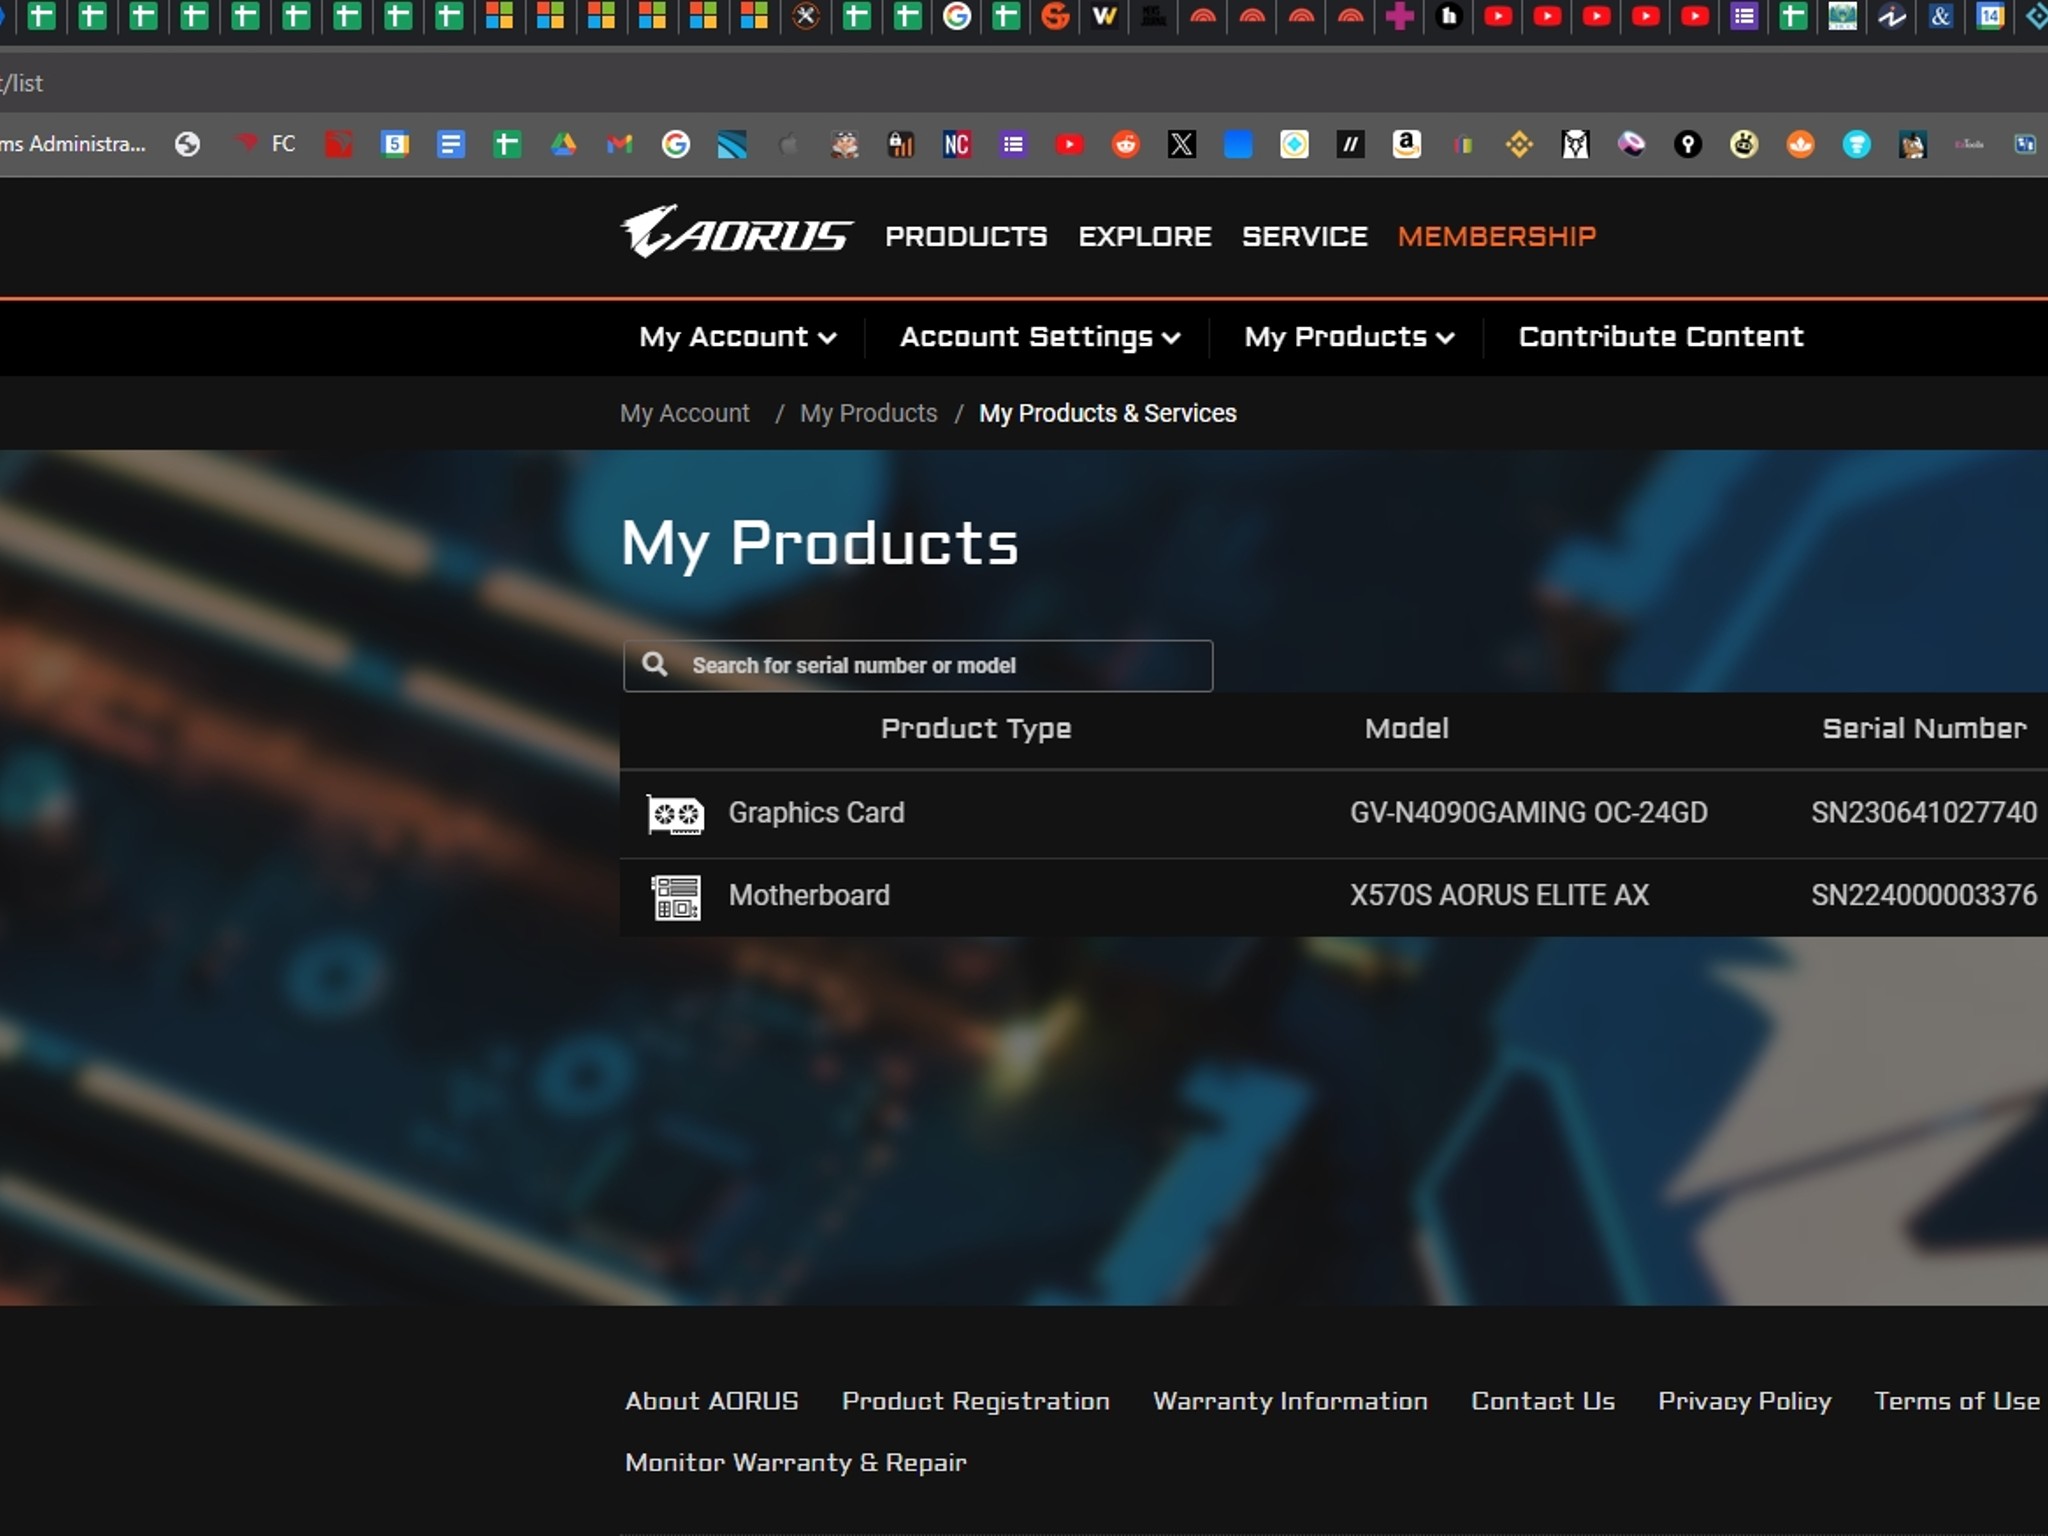Open the X (Twitter) bookmark icon
Image resolution: width=2048 pixels, height=1536 pixels.
[1182, 145]
